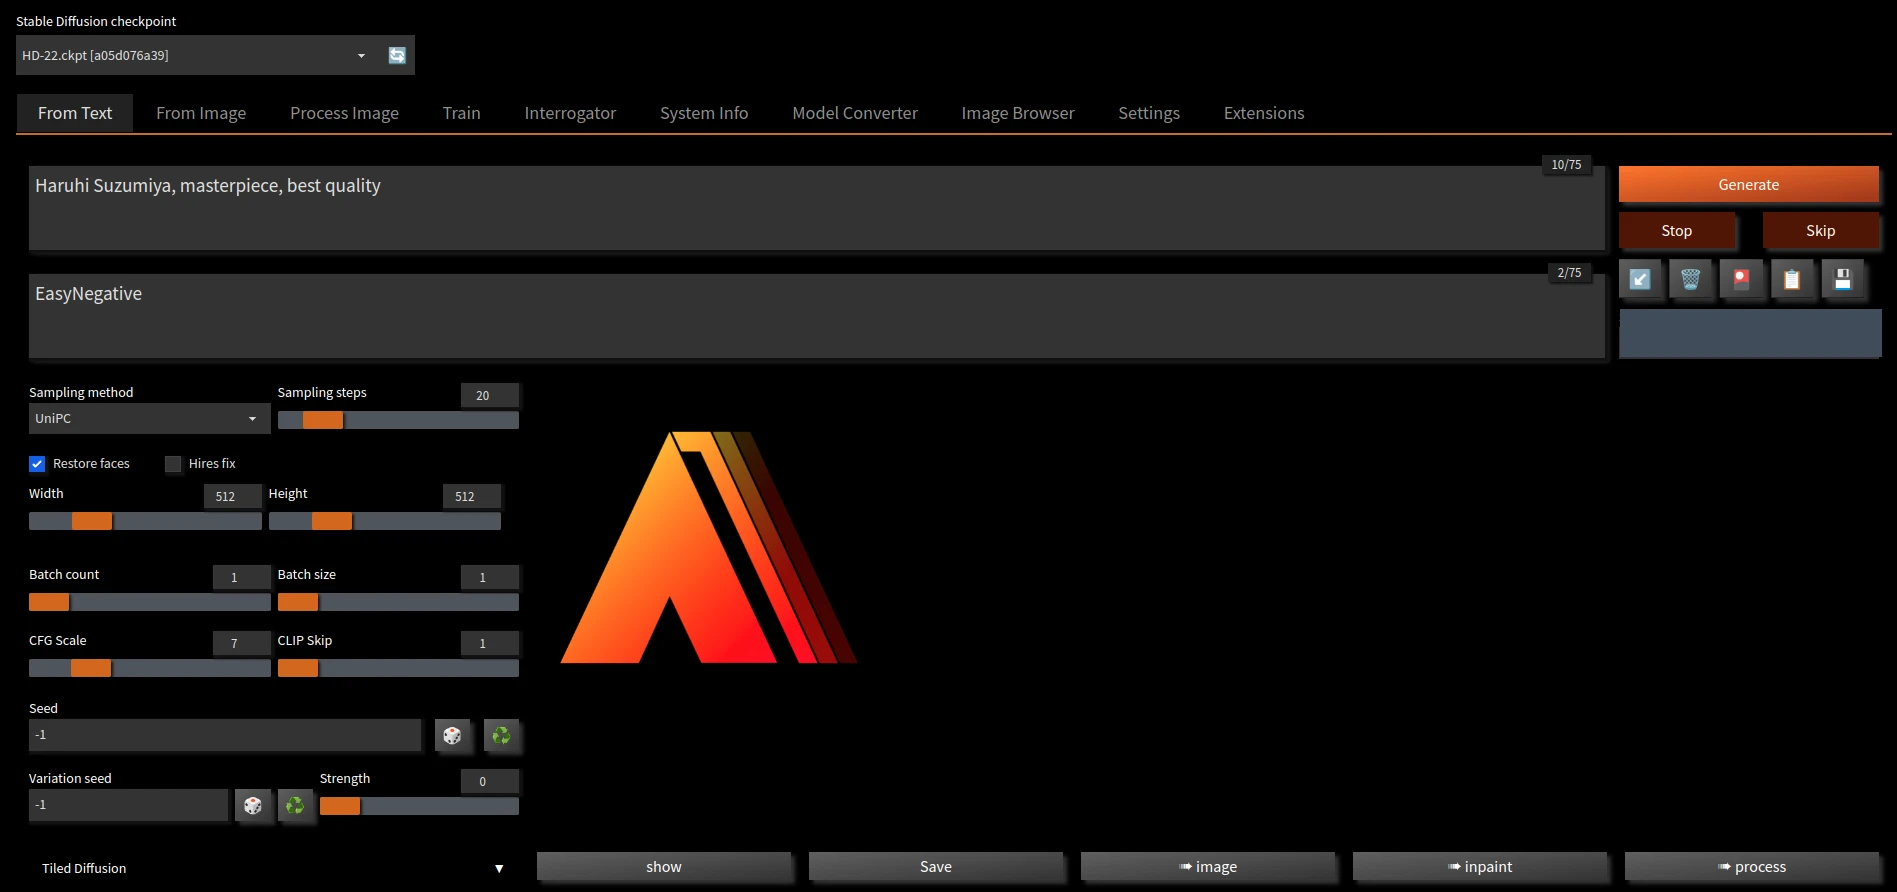This screenshot has height=892, width=1897.
Task: Open the Stable Diffusion checkpoint dropdown
Action: 195,56
